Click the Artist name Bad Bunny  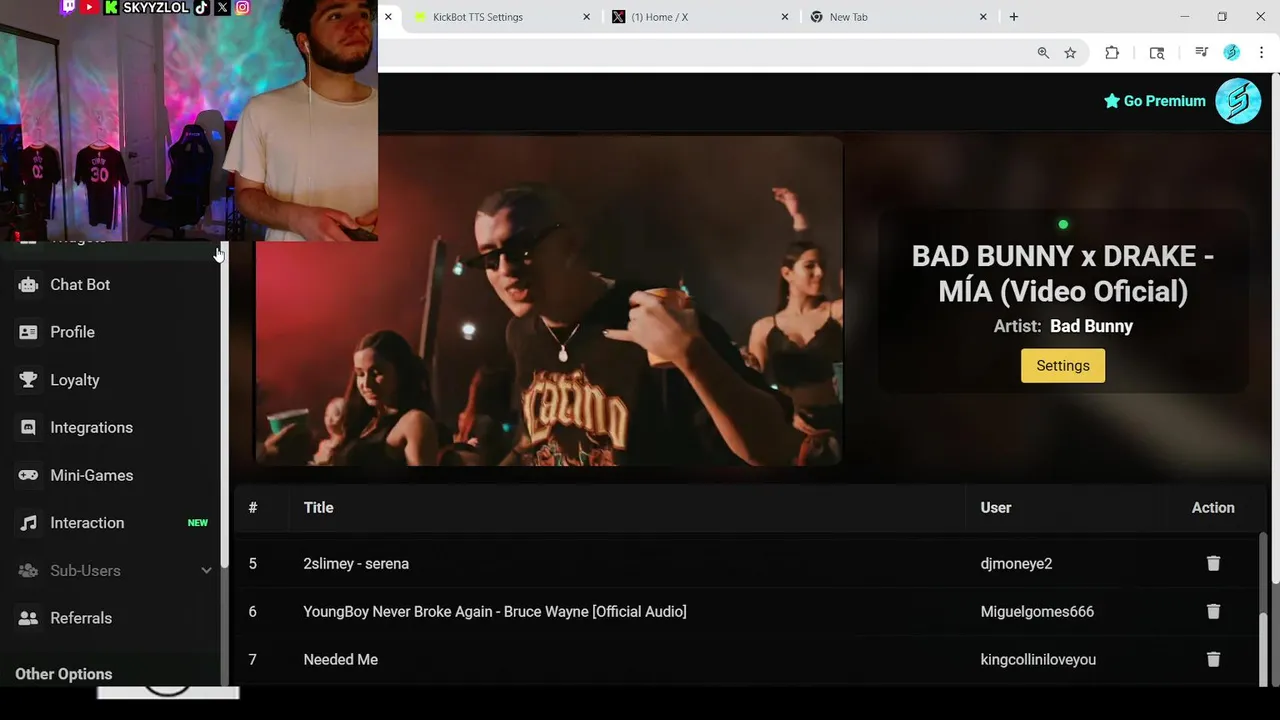click(x=1091, y=326)
